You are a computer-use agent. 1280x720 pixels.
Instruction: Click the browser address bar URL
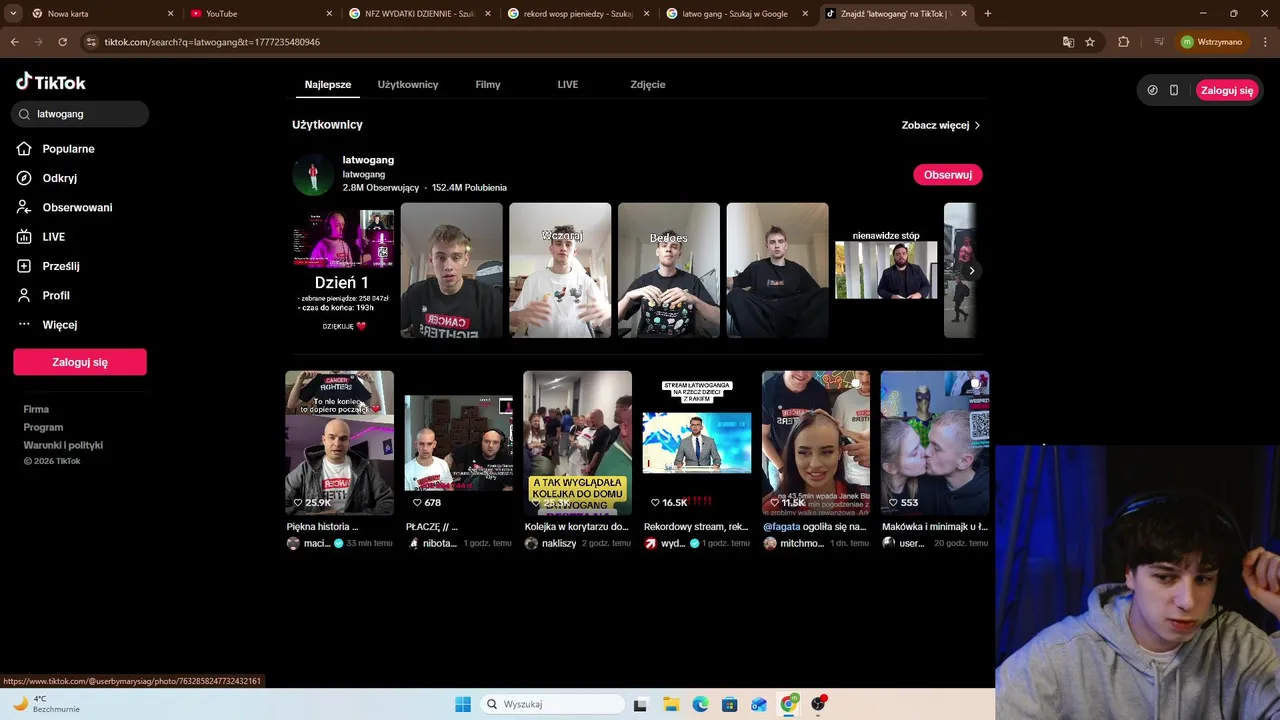coord(212,42)
